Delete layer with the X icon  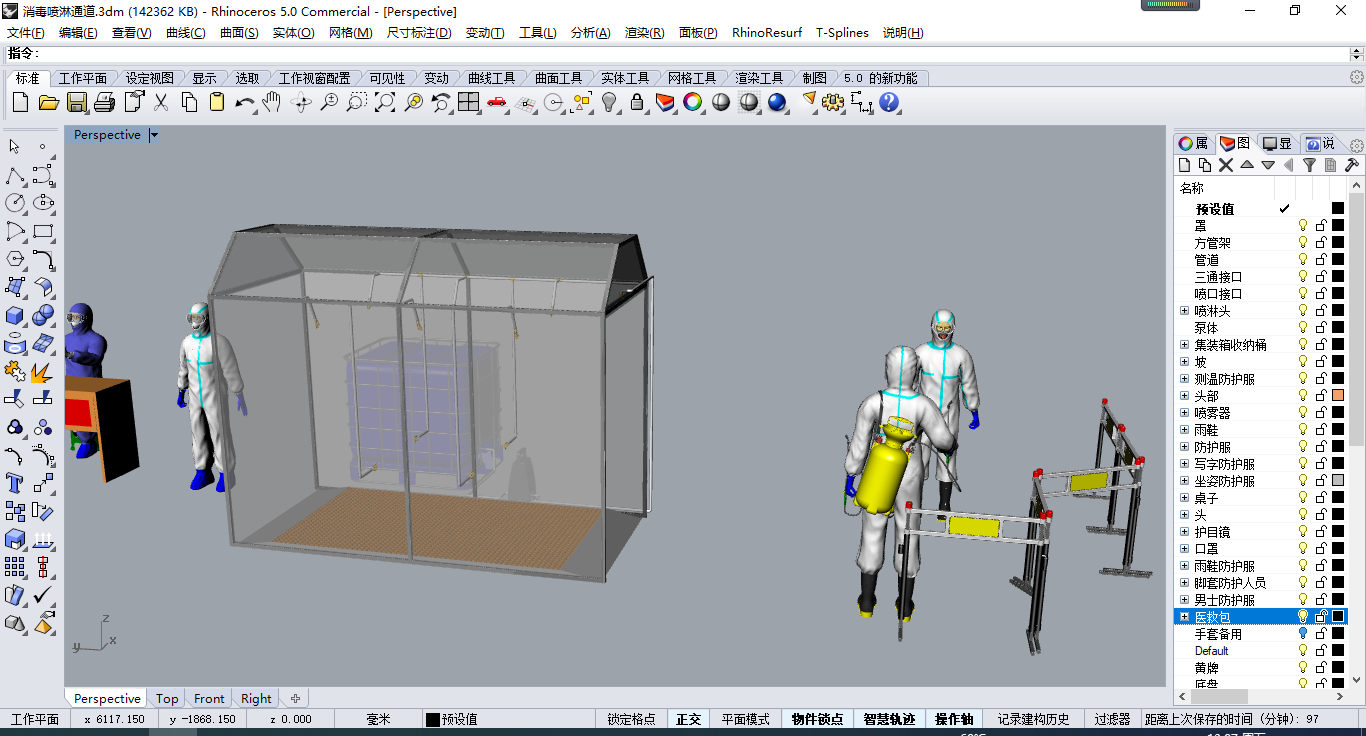coord(1226,165)
